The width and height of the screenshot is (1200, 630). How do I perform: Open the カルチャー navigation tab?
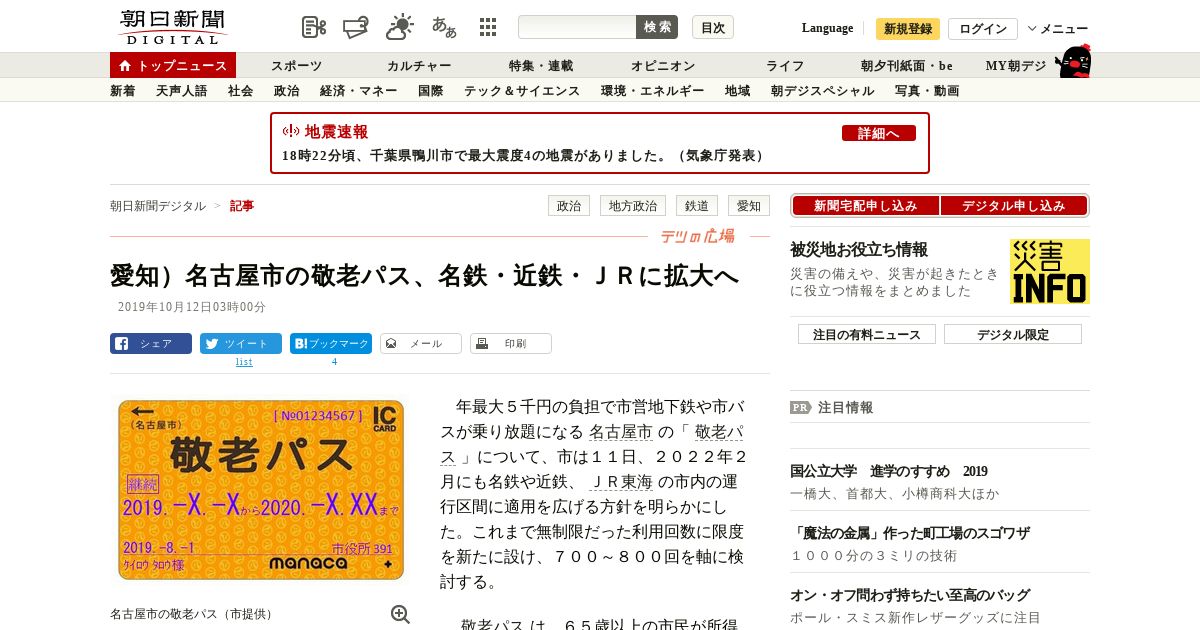[419, 66]
